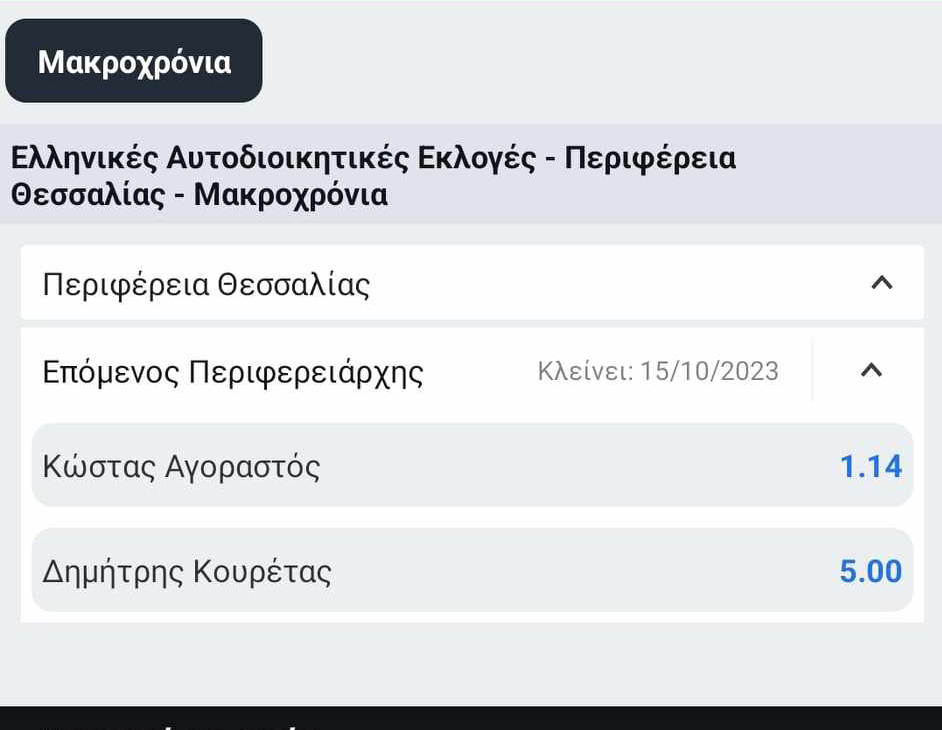Click the Περιφέρεια Θεσσαλίας section title
The image size is (942, 730).
click(x=206, y=285)
